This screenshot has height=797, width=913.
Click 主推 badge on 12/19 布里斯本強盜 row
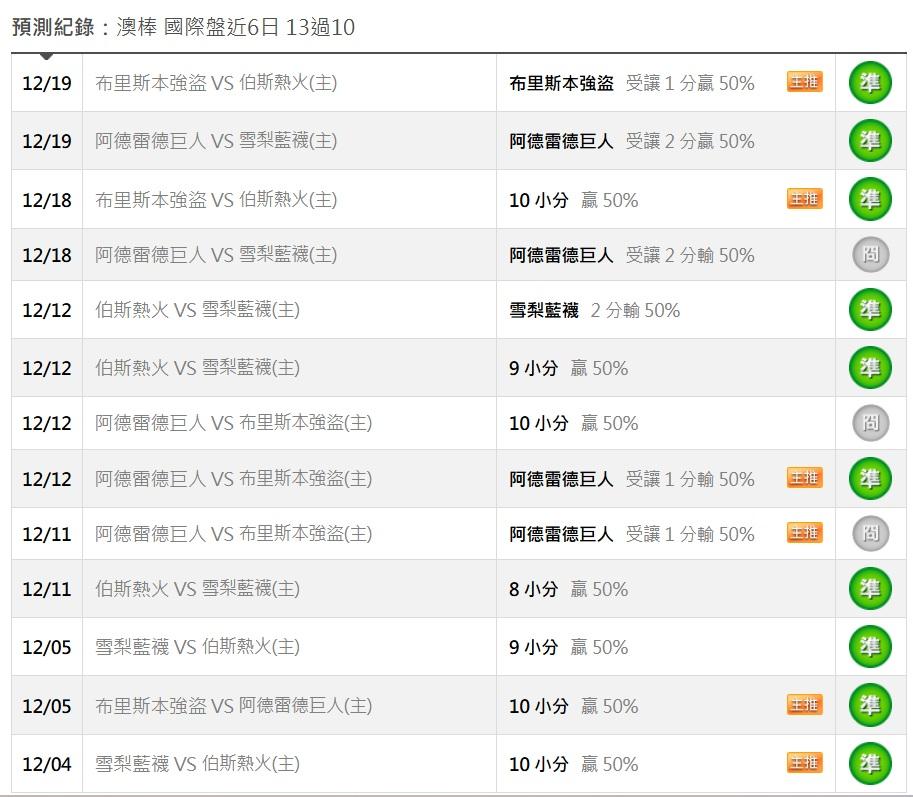coord(804,82)
